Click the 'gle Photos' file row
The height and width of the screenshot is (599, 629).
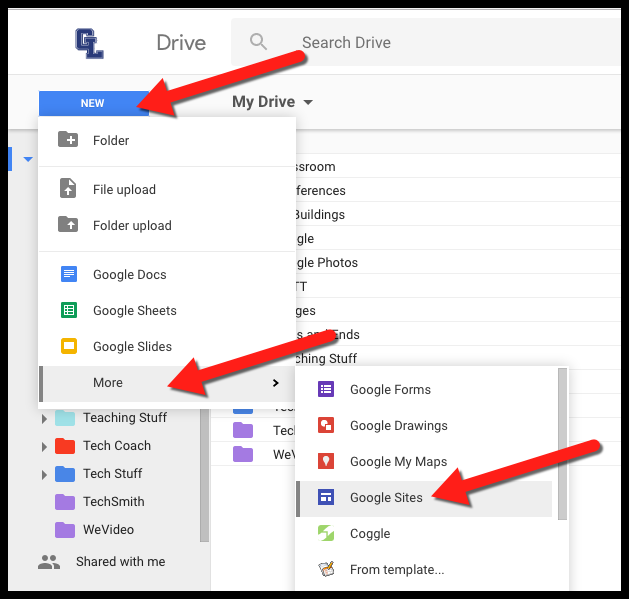(457, 262)
